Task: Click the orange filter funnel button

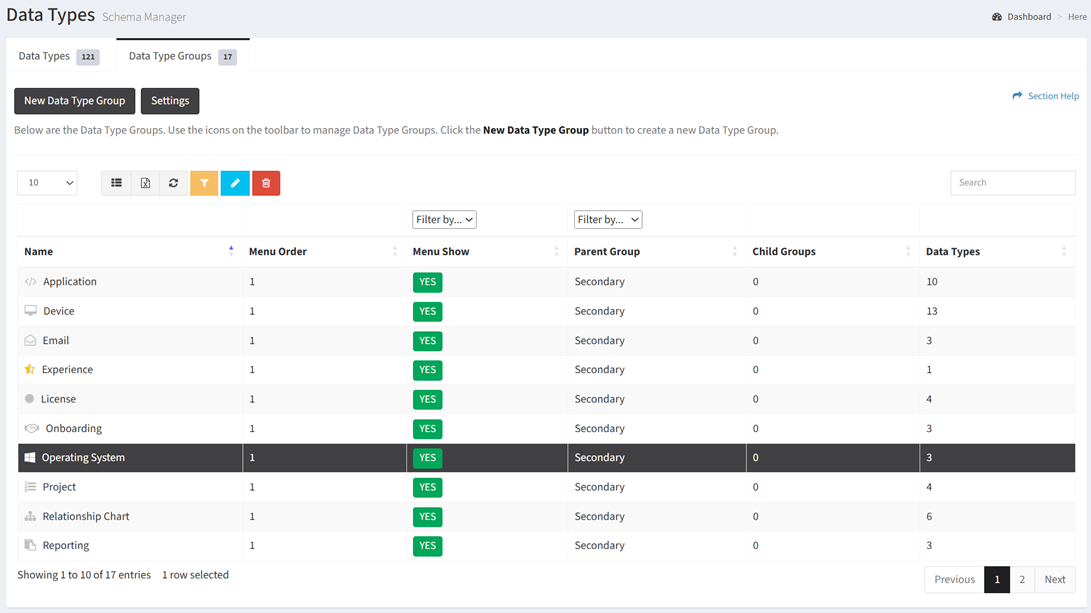Action: pos(204,183)
